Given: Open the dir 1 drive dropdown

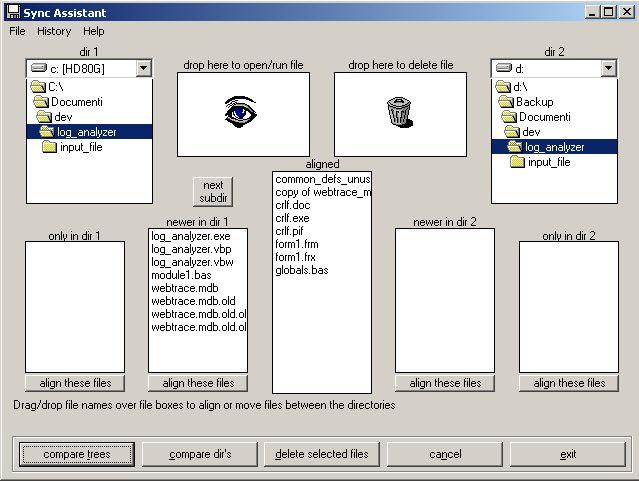Looking at the screenshot, I should pyautogui.click(x=143, y=68).
